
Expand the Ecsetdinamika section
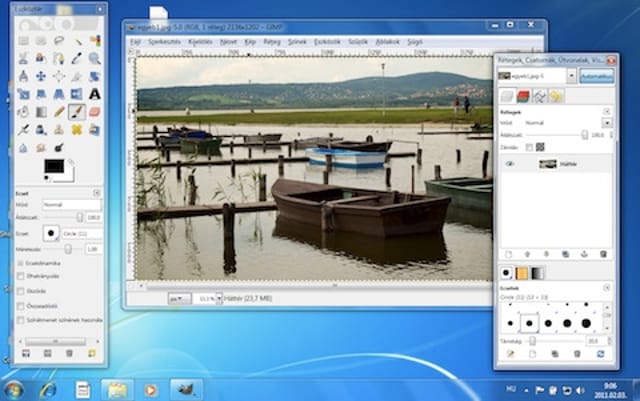(20, 263)
